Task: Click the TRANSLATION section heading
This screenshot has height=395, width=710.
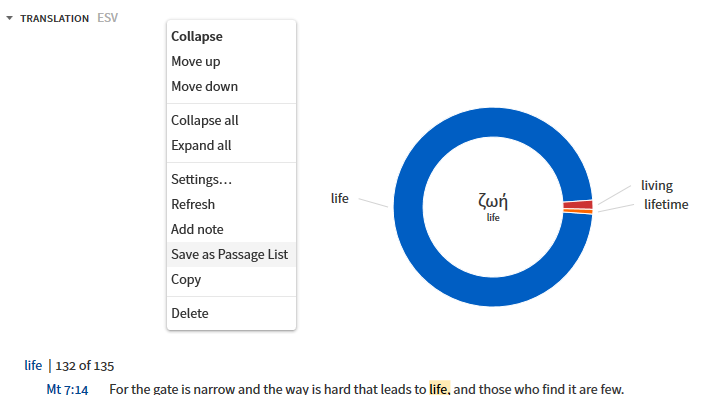Action: tap(54, 19)
